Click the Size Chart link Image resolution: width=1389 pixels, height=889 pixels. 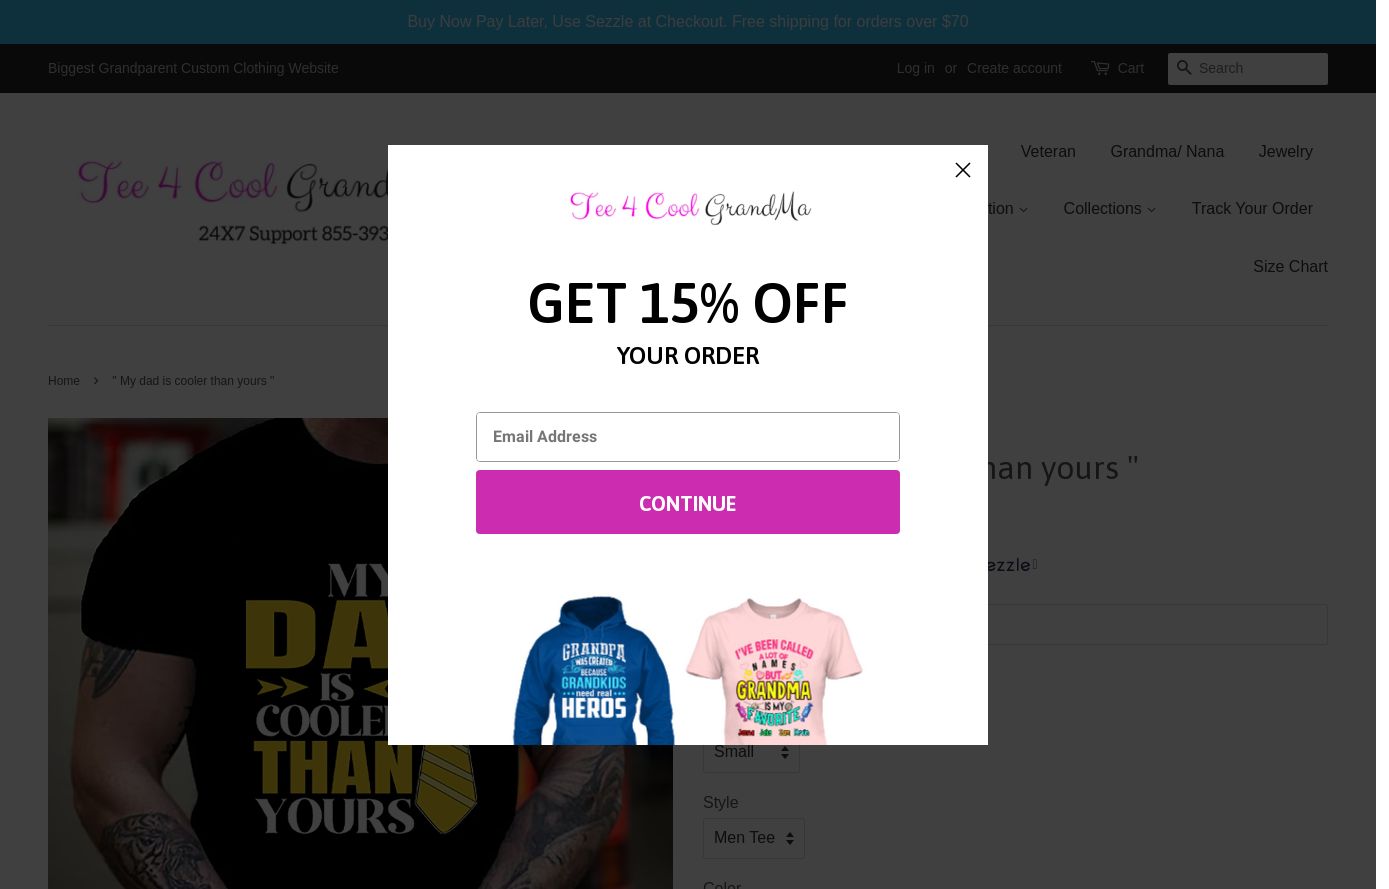(x=1290, y=267)
